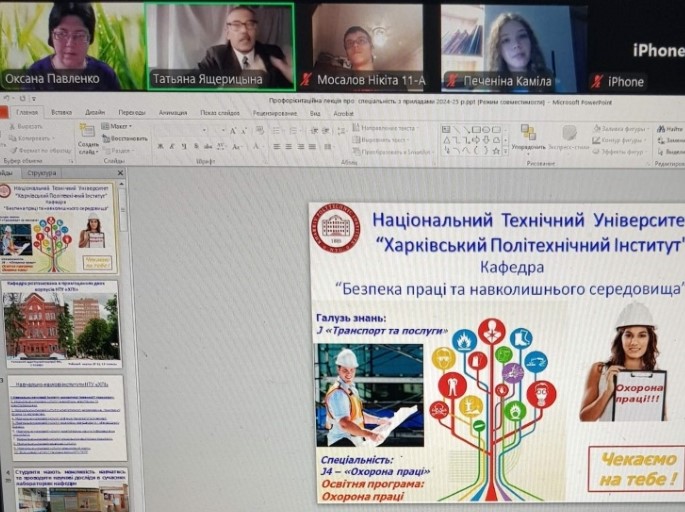Click the Italic formatting icon
The width and height of the screenshot is (685, 512).
pyautogui.click(x=172, y=146)
